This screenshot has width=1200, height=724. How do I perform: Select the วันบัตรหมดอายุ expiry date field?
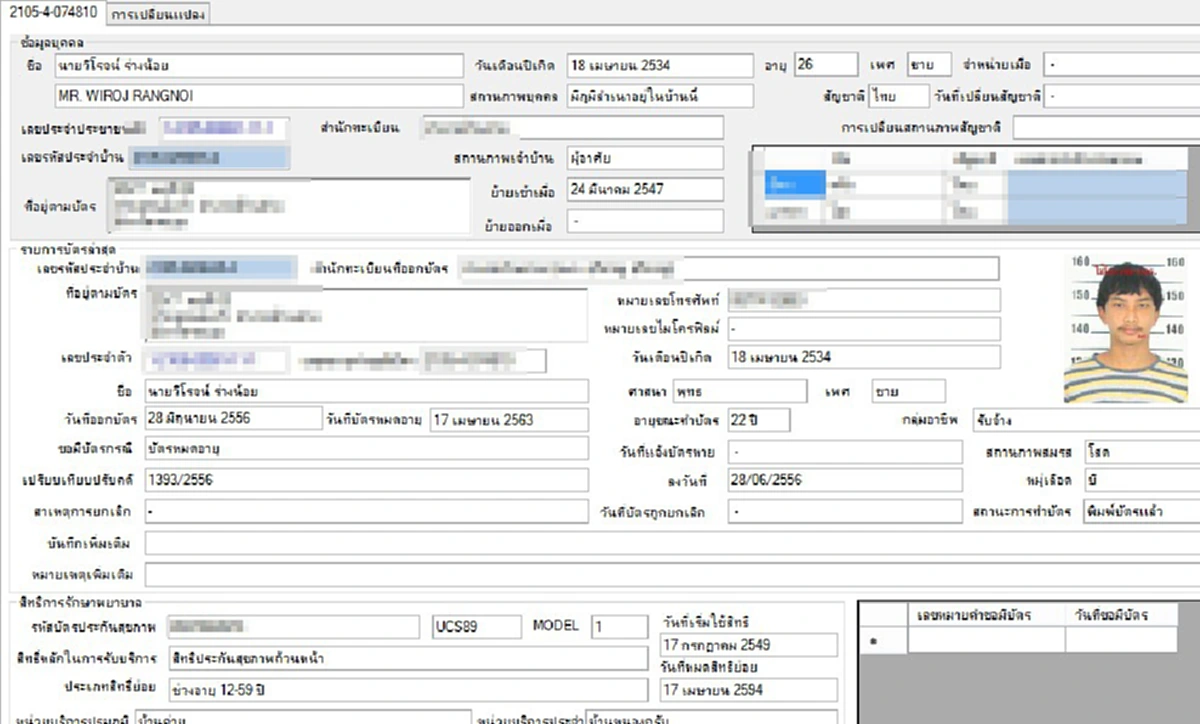[508, 420]
